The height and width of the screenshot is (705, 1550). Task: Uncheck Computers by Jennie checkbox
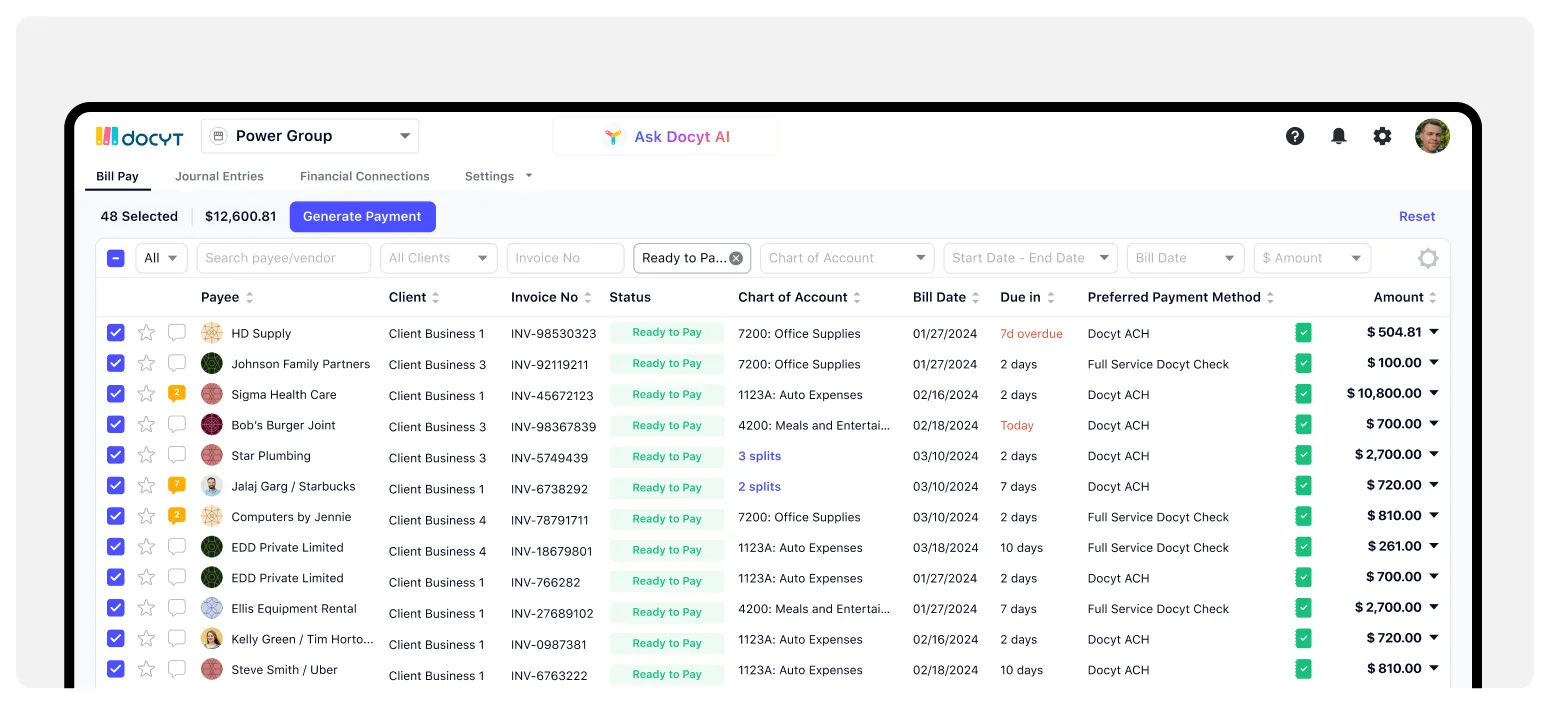point(116,516)
